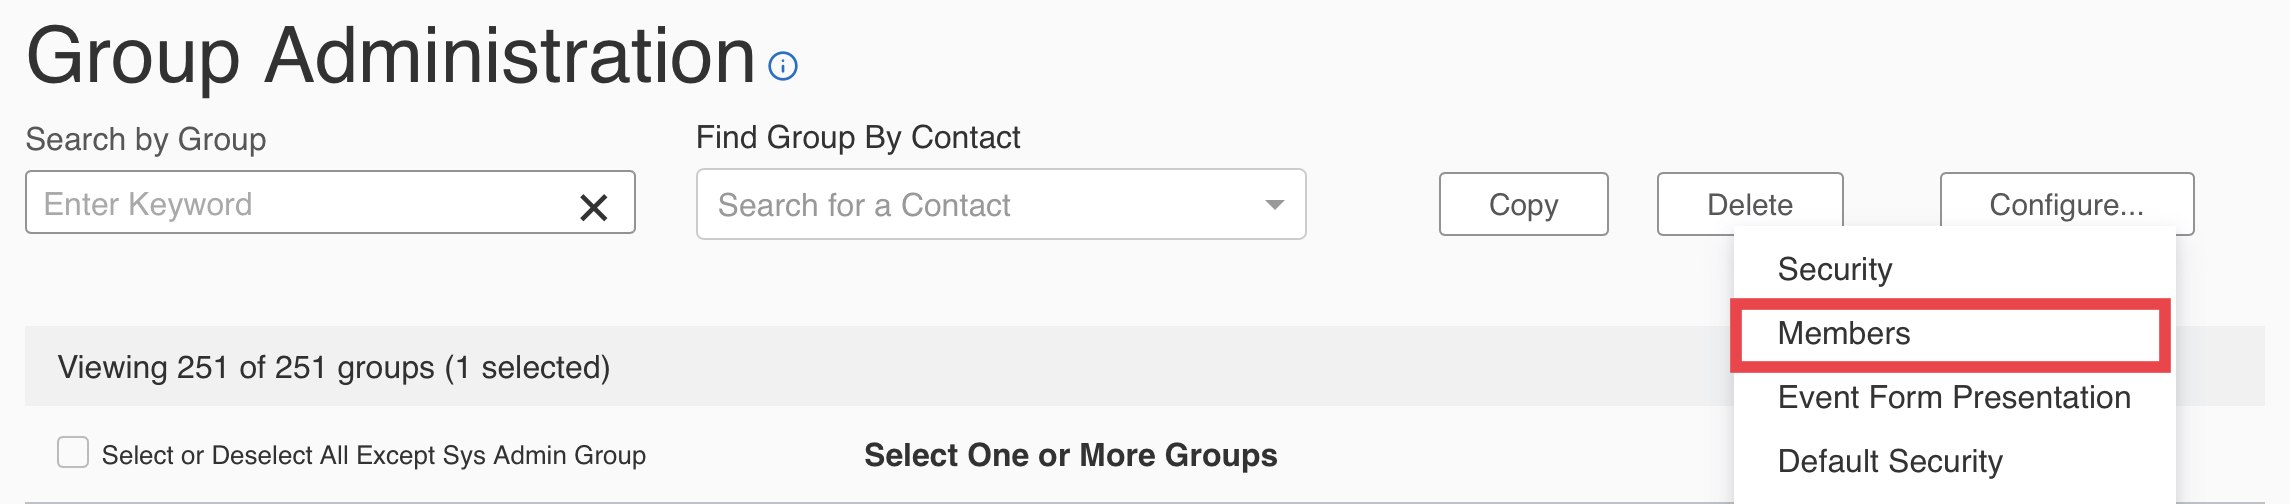
Task: Open the Search for a Contact combo box
Action: point(980,205)
